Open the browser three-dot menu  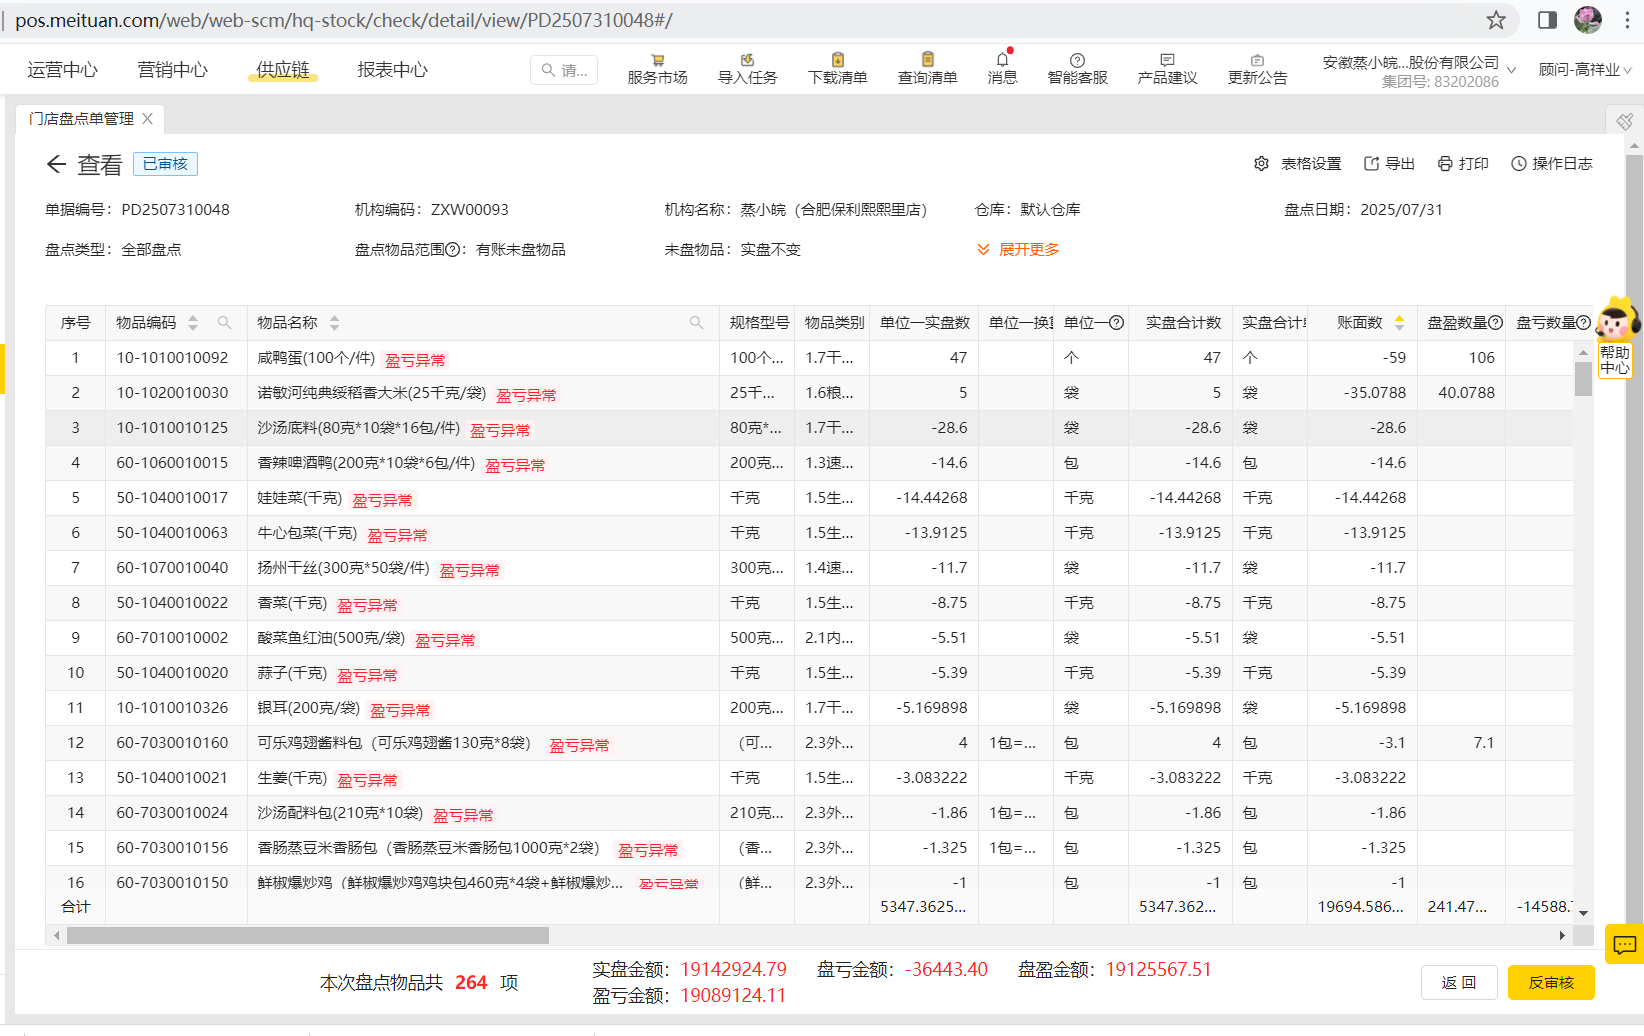pyautogui.click(x=1628, y=19)
